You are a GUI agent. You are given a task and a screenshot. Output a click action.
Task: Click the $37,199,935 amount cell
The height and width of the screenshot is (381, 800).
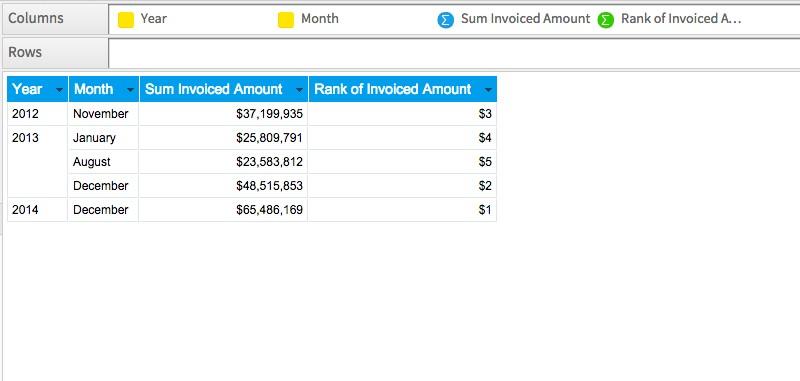coord(223,114)
